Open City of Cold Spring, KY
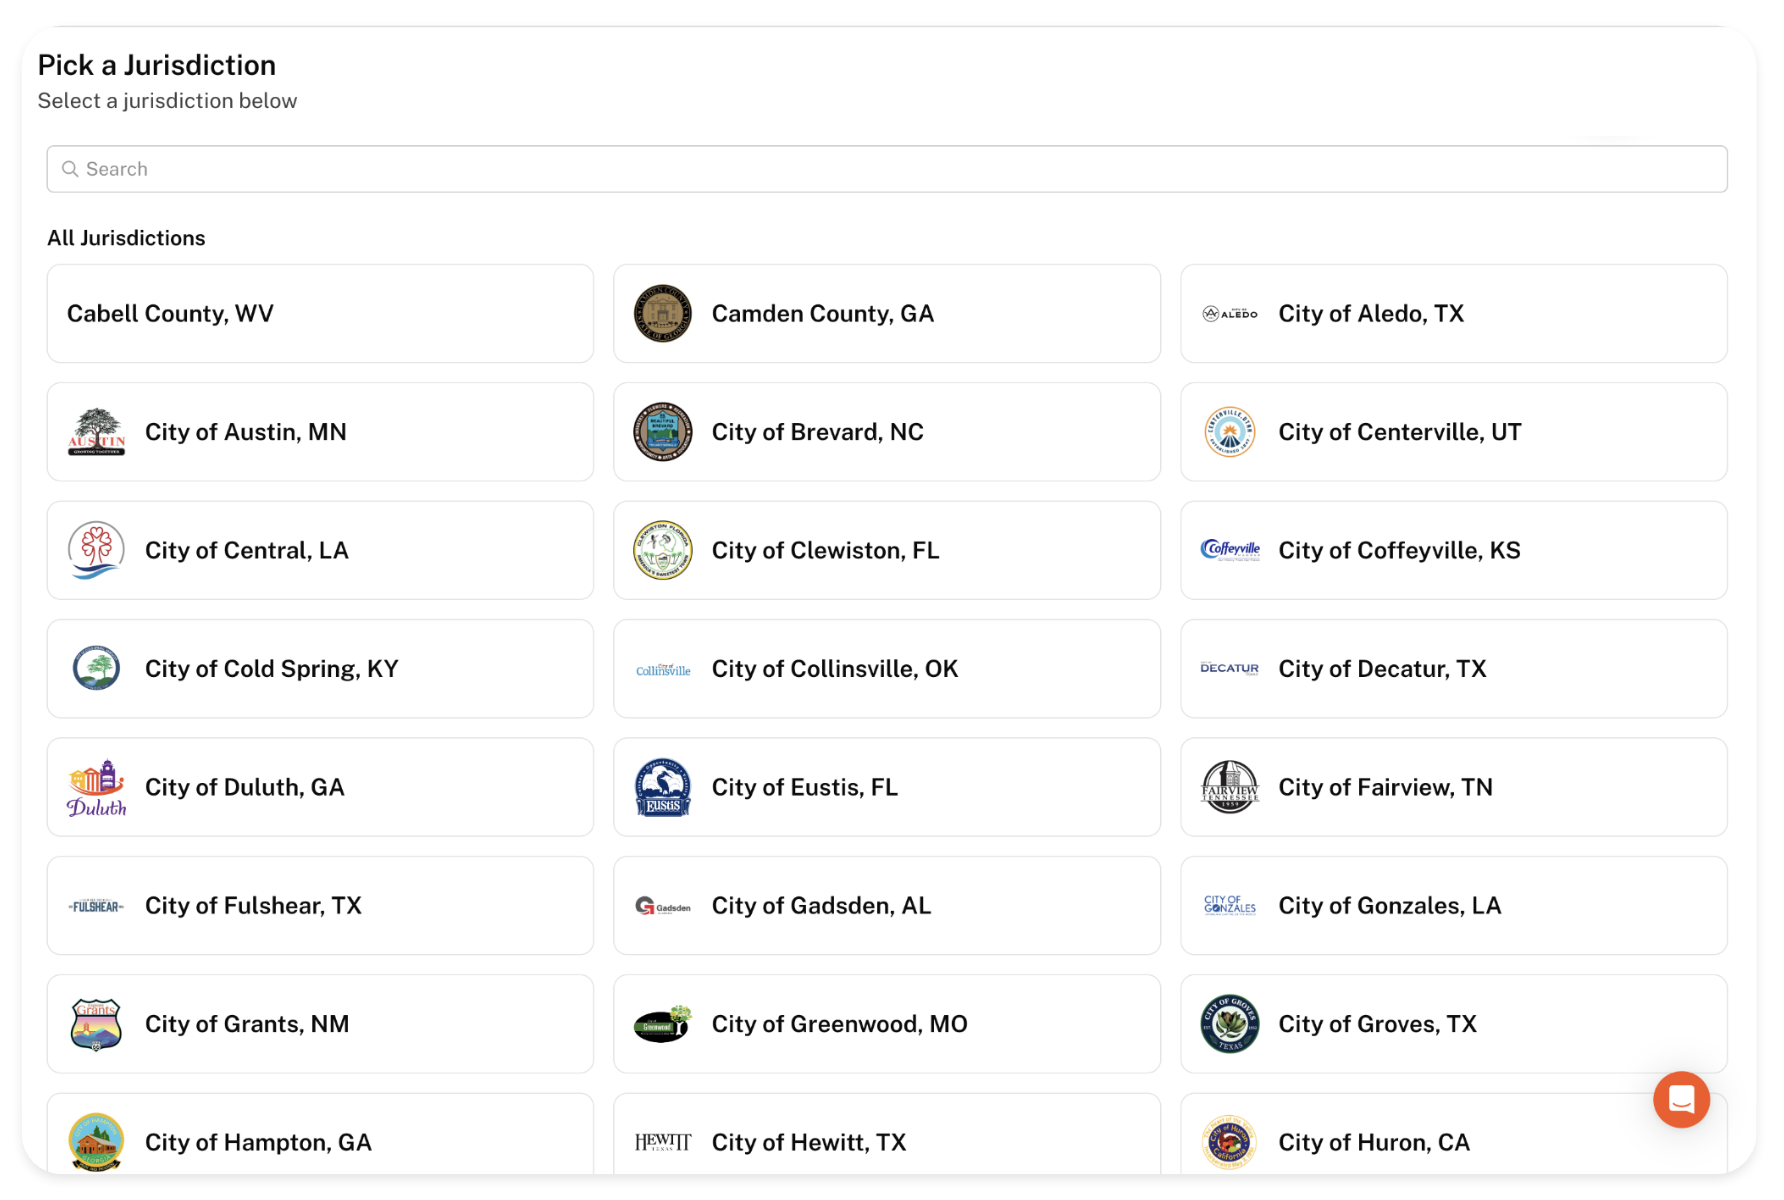Image resolution: width=1784 pixels, height=1200 pixels. point(320,669)
